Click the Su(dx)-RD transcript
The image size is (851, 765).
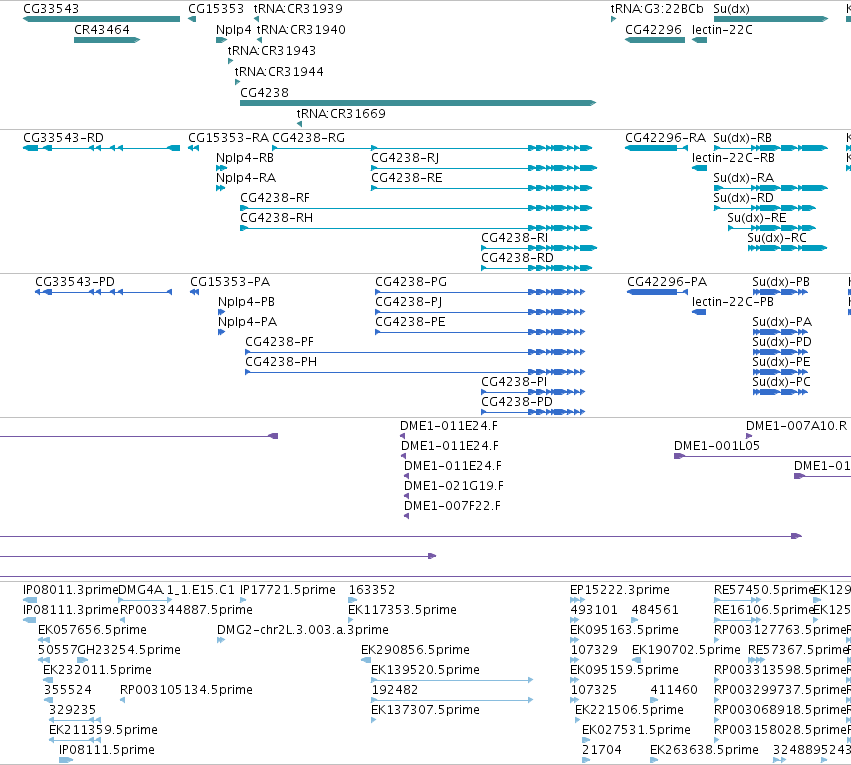click(x=744, y=198)
